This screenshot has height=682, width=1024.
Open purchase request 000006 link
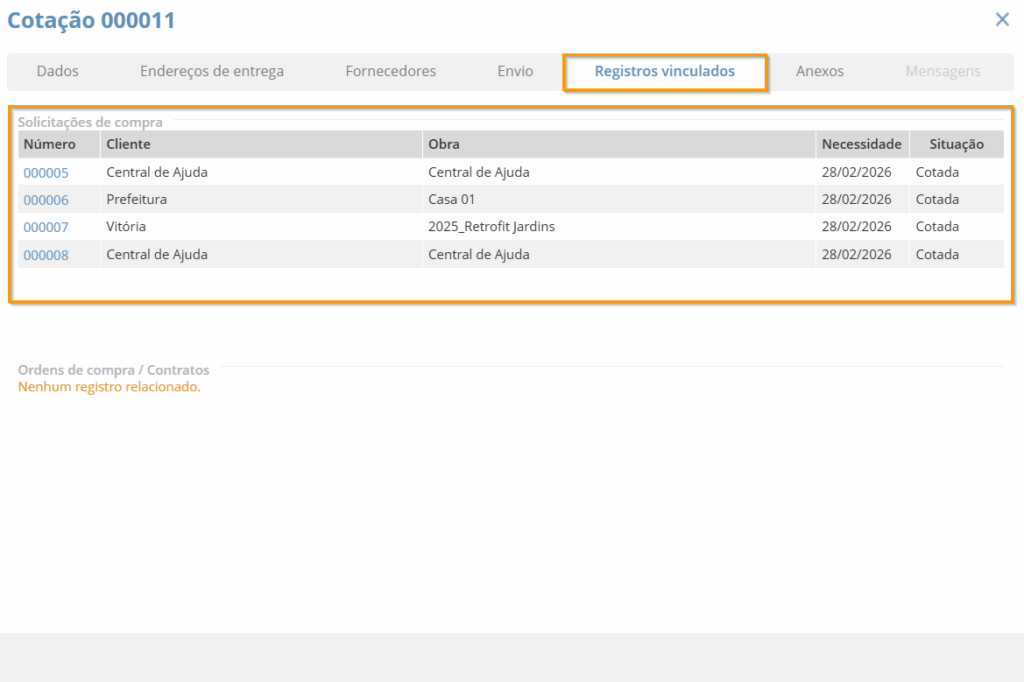coord(46,200)
